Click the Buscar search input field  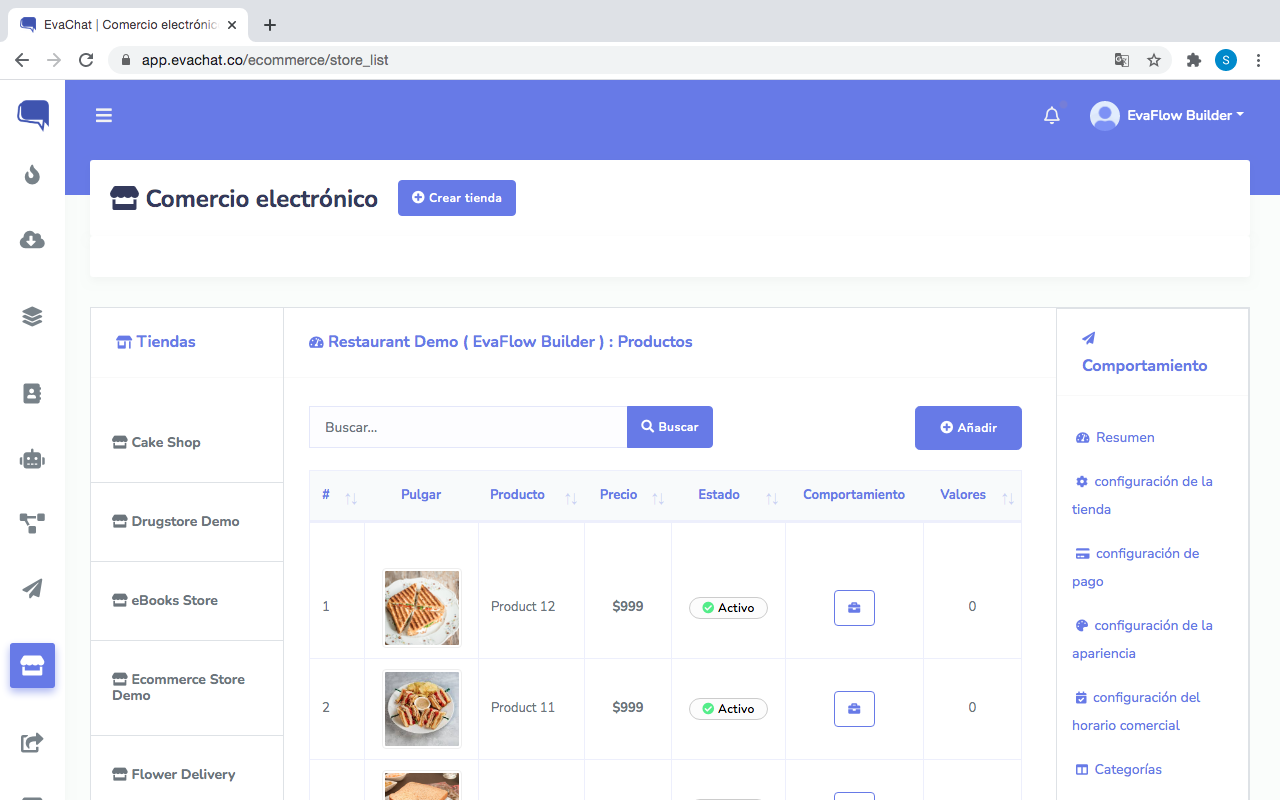[x=468, y=427]
